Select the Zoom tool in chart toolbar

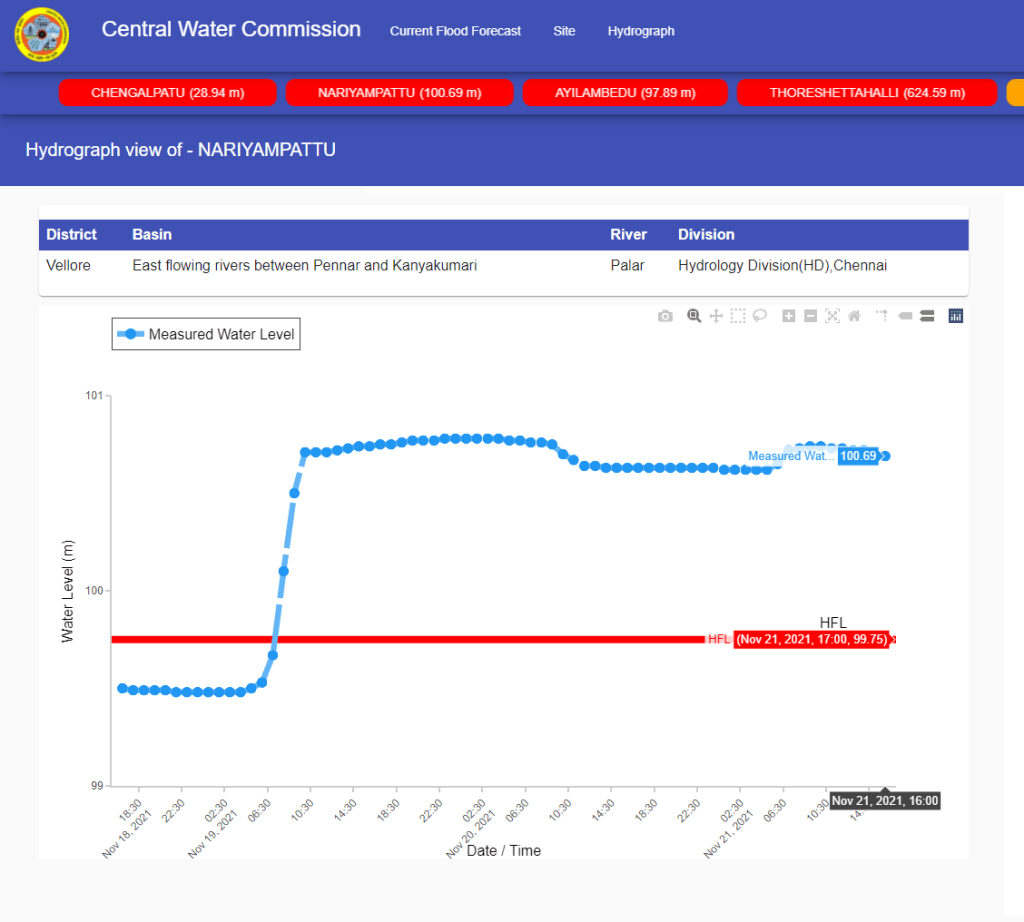pyautogui.click(x=694, y=316)
